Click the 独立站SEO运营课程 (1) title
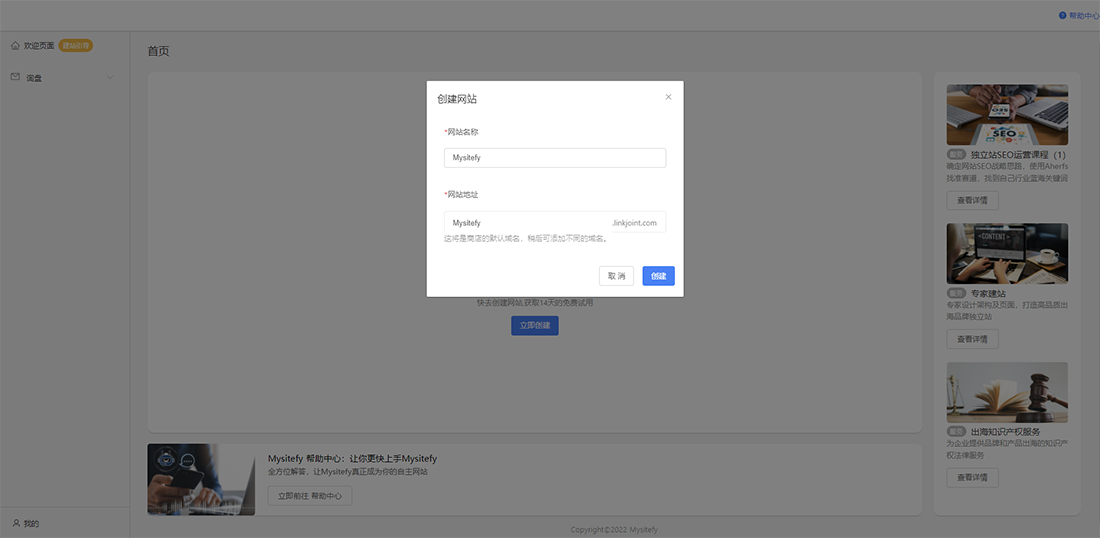The width and height of the screenshot is (1100, 538). pyautogui.click(x=1019, y=154)
